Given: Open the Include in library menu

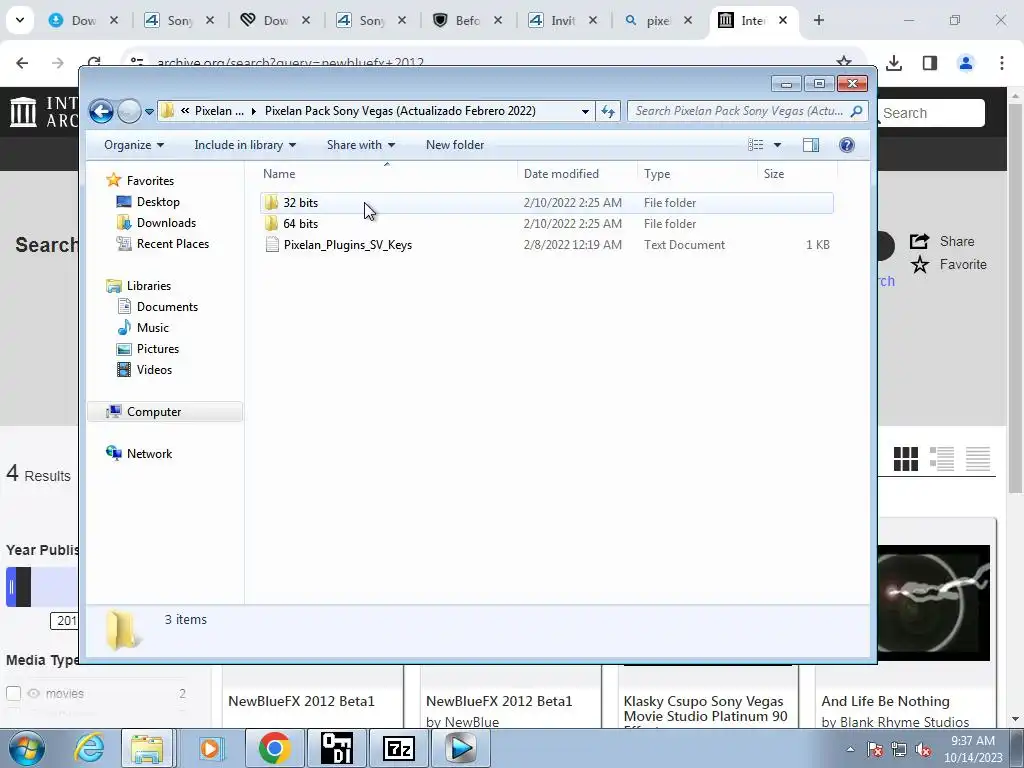Looking at the screenshot, I should coord(245,145).
